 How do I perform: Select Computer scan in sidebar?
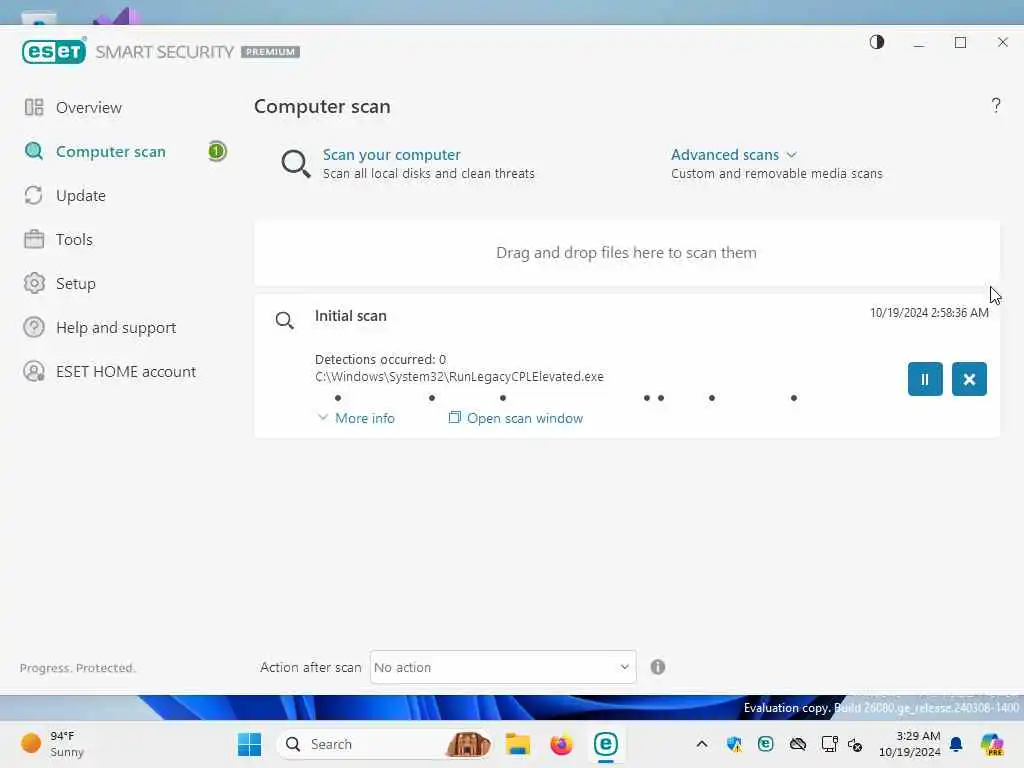click(x=110, y=152)
